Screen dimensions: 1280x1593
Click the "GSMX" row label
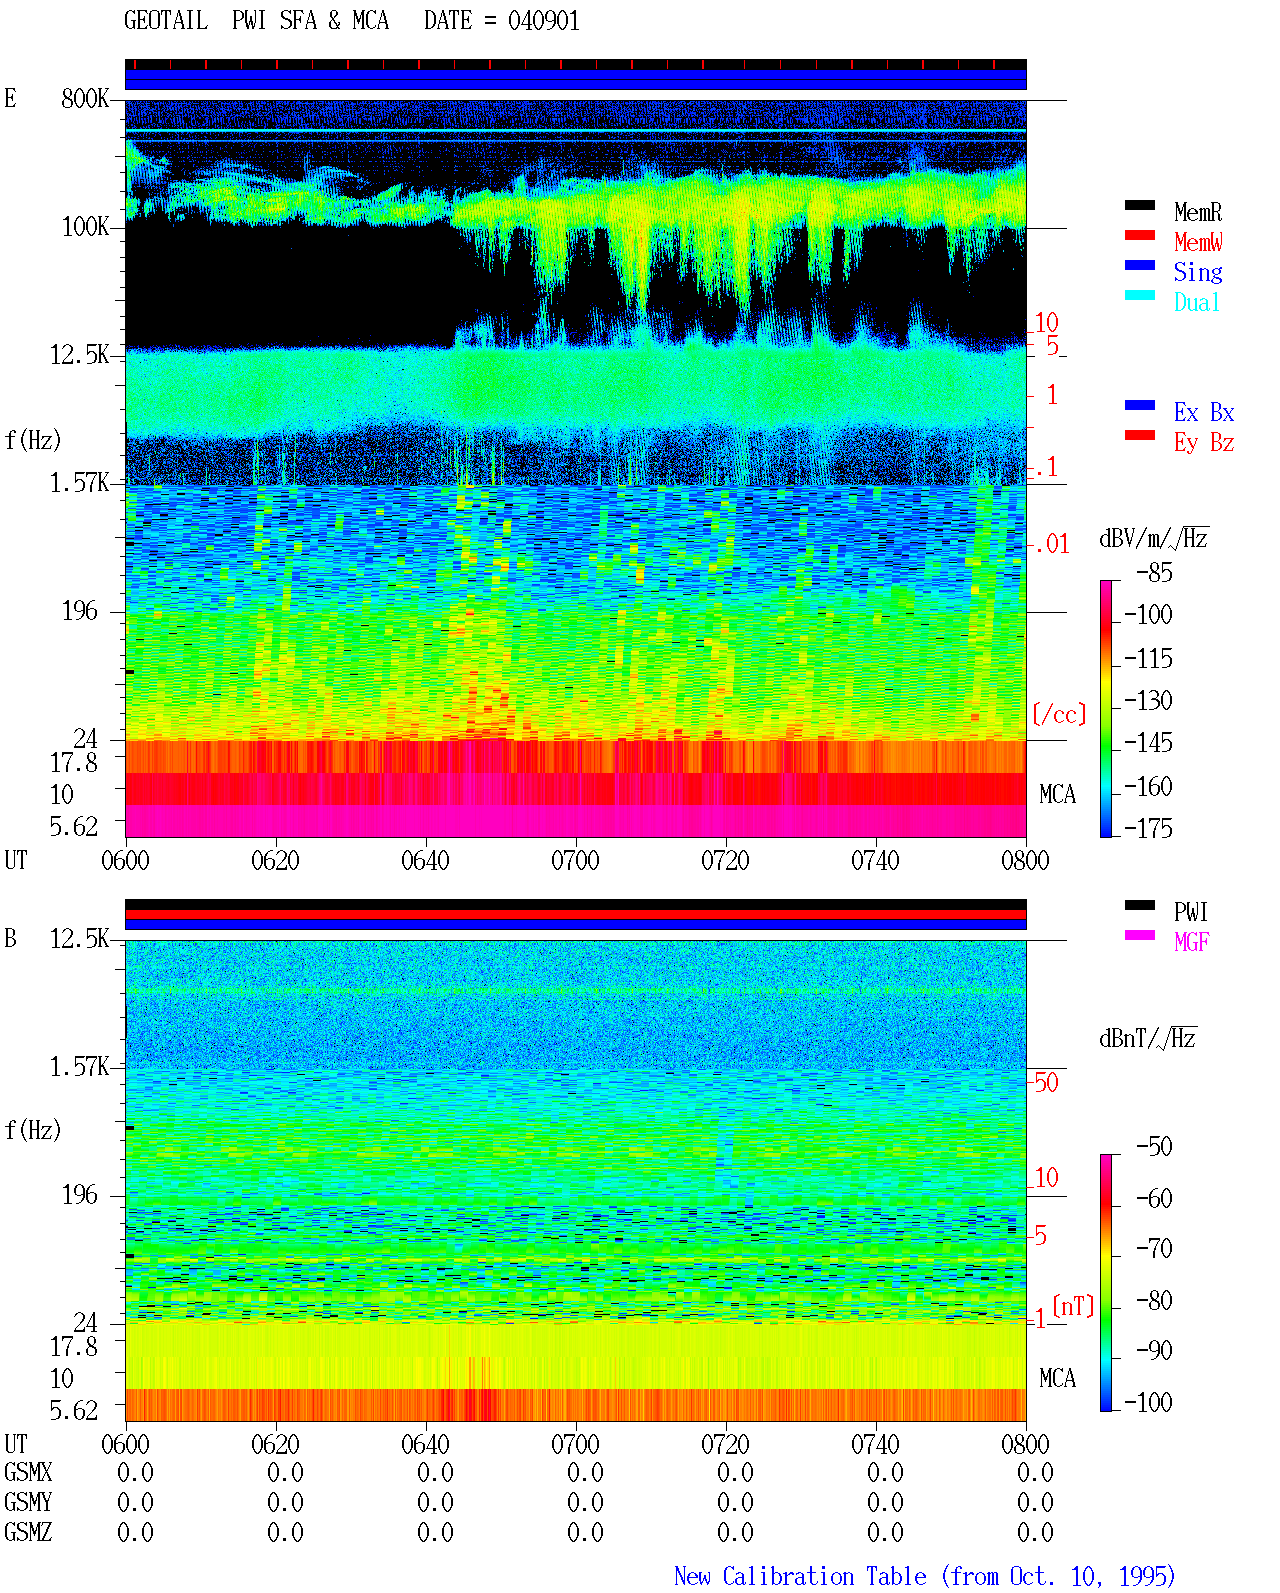(x=28, y=1472)
